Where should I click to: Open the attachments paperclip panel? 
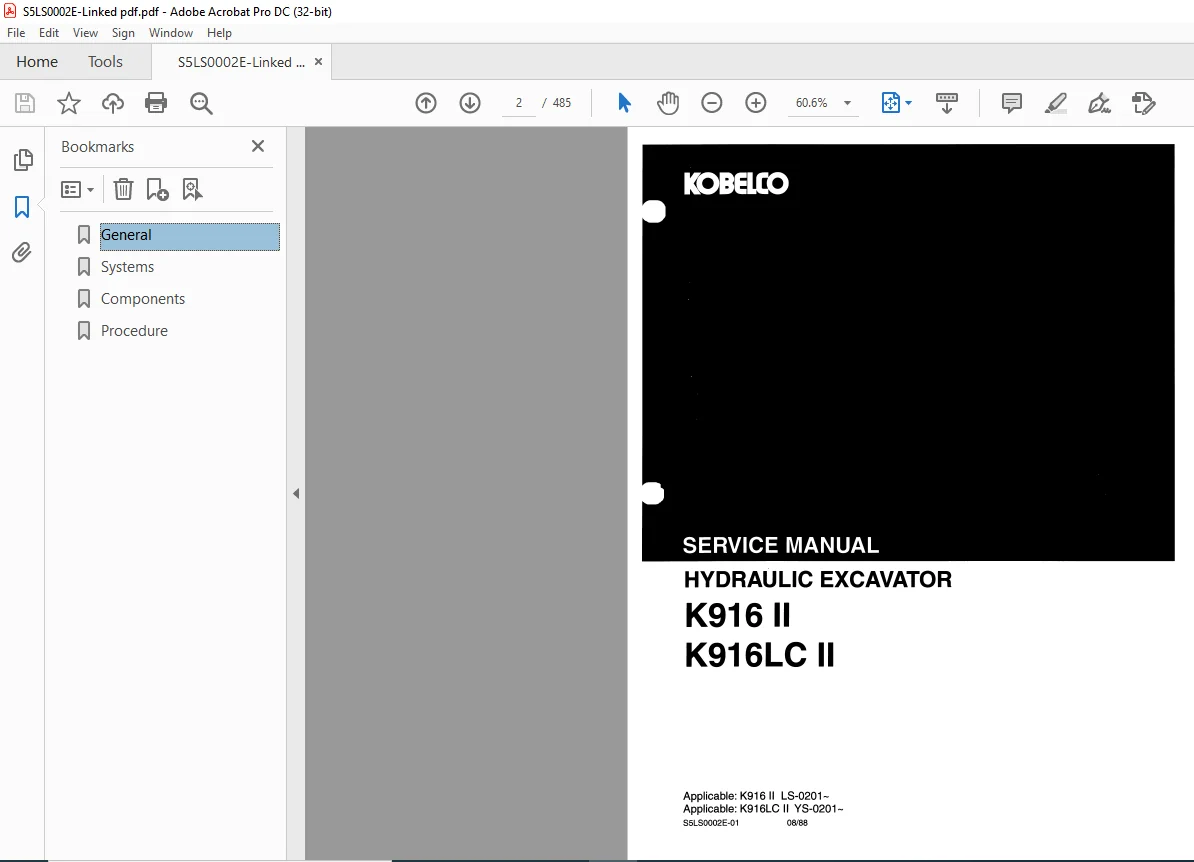pyautogui.click(x=22, y=252)
